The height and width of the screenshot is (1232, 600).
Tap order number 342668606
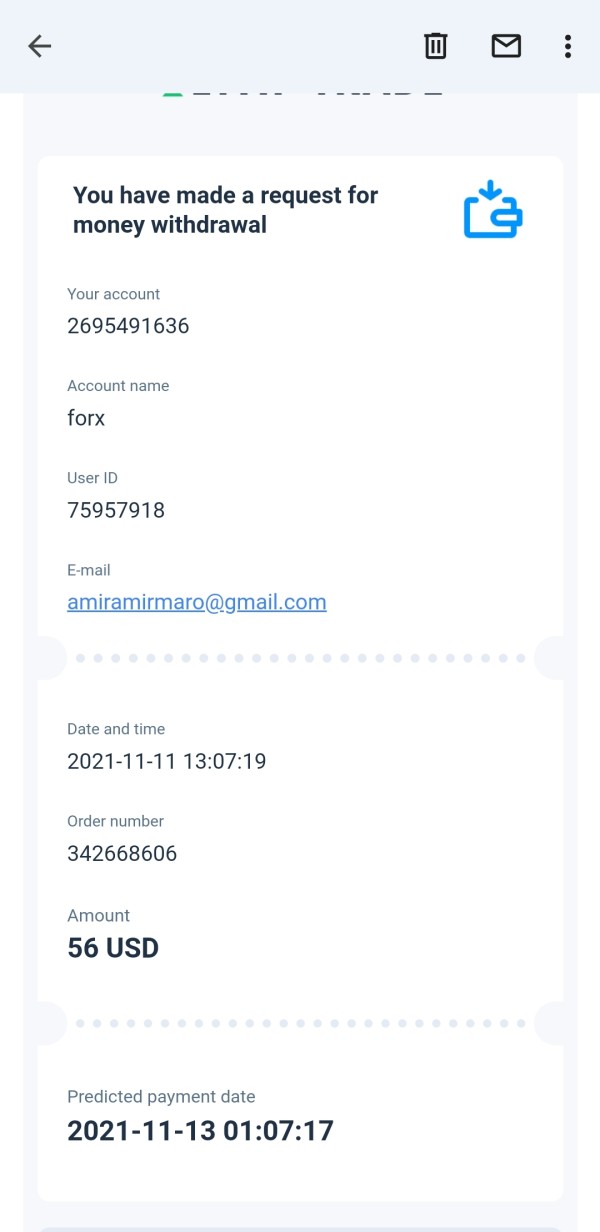(x=122, y=854)
